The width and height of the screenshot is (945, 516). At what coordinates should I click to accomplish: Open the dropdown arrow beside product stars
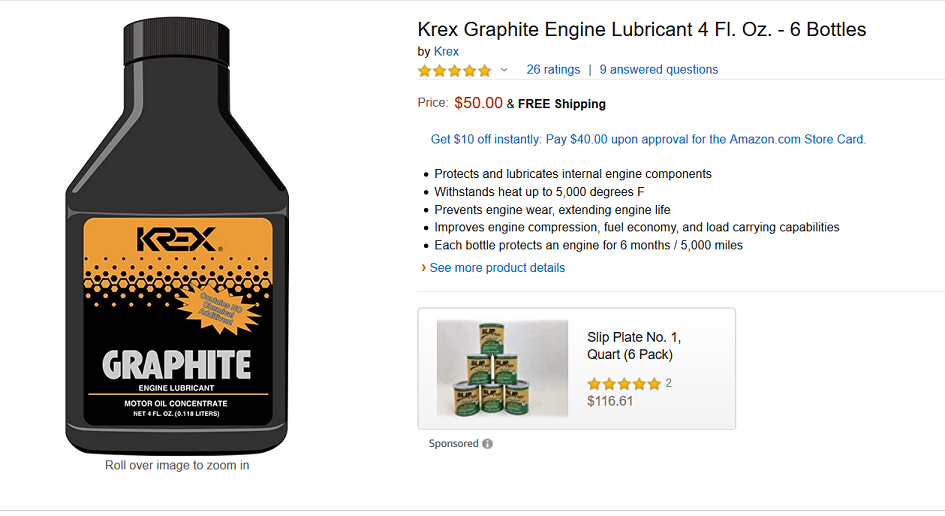[504, 70]
